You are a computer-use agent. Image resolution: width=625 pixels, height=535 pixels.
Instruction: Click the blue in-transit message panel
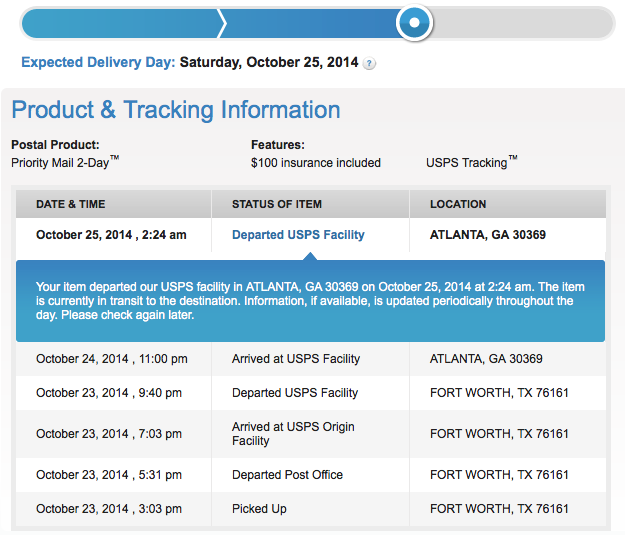[310, 301]
